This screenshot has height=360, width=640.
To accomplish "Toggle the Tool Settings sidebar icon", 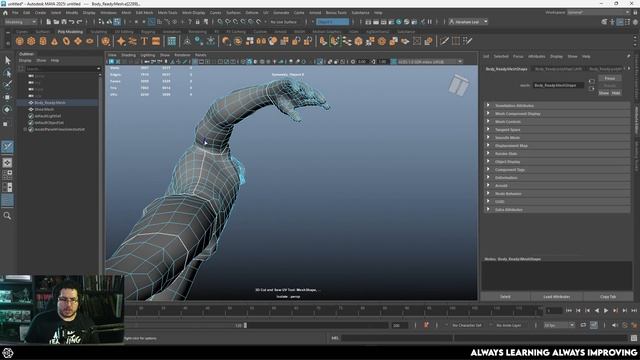I will pyautogui.click(x=627, y=22).
